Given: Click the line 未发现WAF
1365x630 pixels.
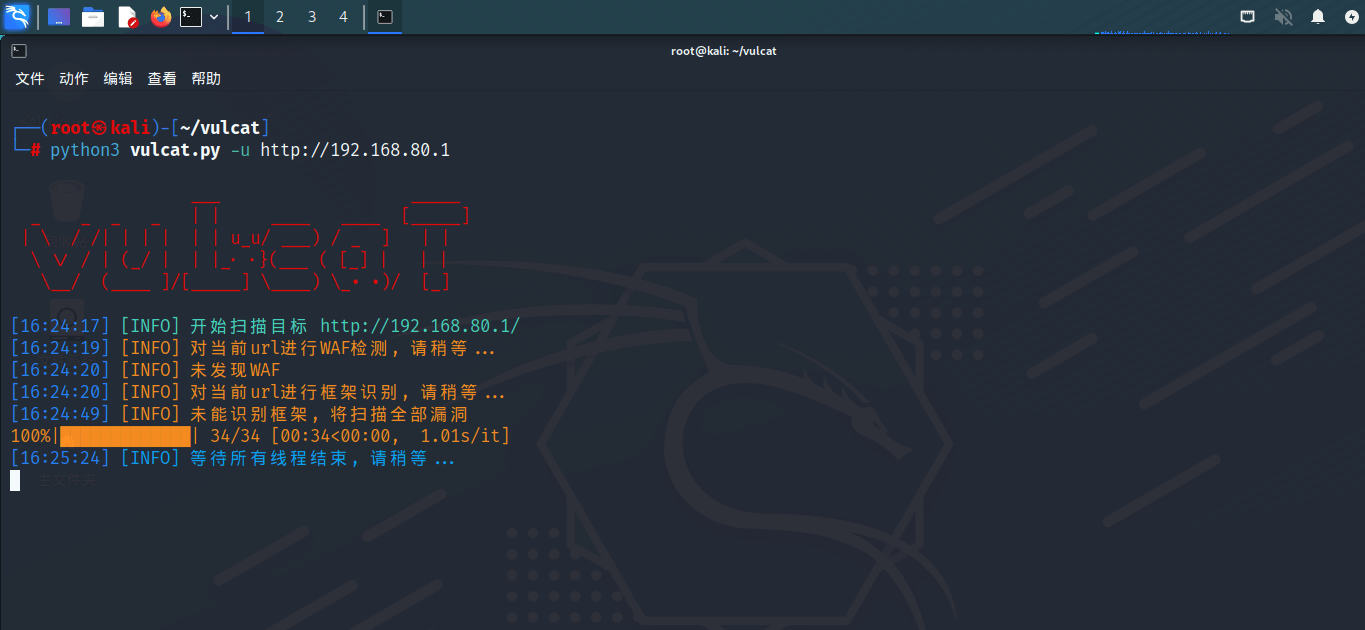Looking at the screenshot, I should (235, 370).
